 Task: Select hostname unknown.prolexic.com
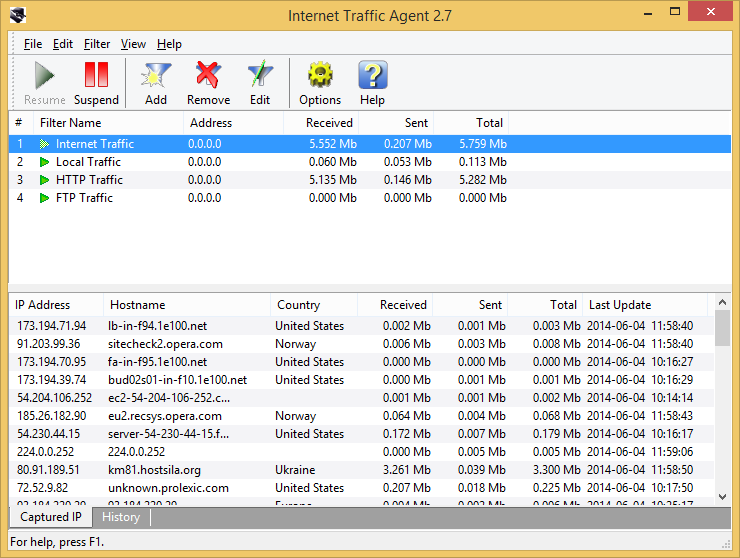pyautogui.click(x=168, y=488)
